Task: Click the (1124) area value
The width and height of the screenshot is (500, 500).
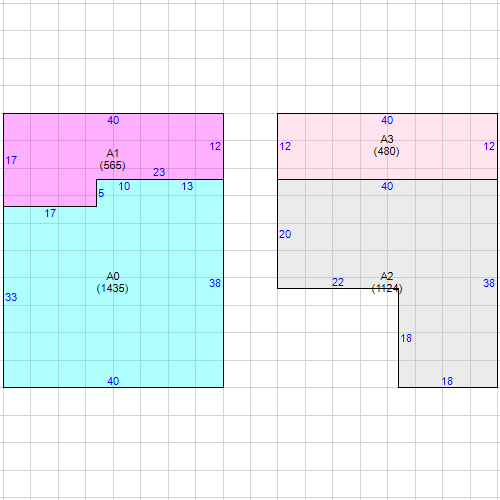Action: point(387,288)
